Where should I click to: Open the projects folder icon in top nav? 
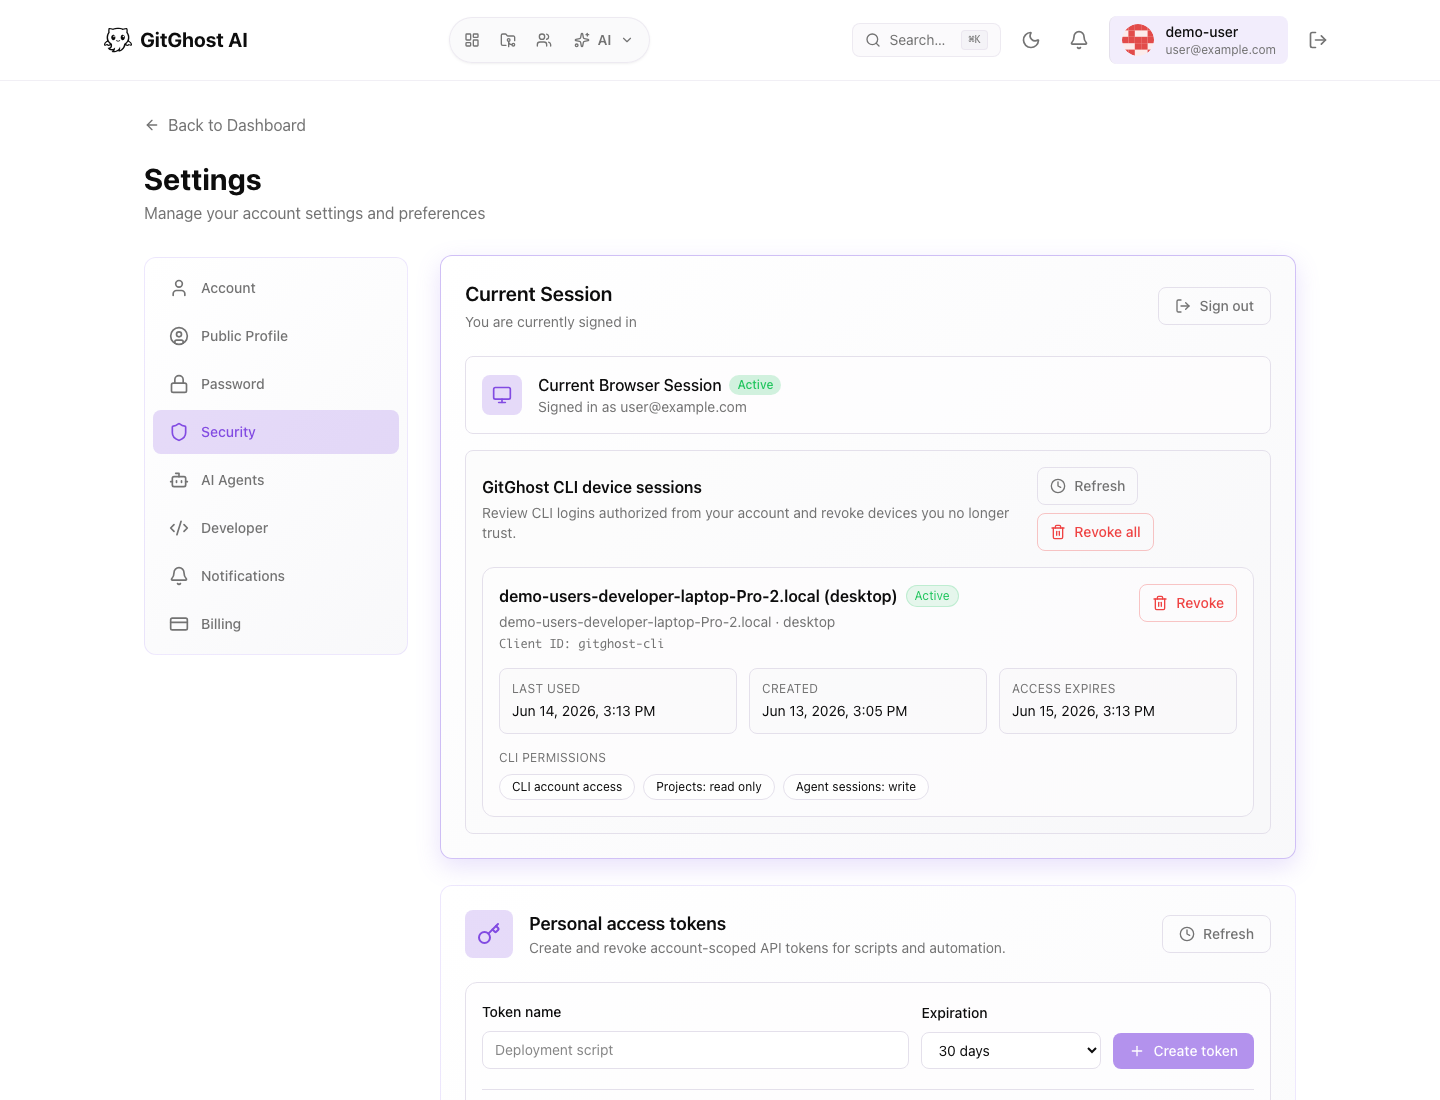click(x=508, y=40)
